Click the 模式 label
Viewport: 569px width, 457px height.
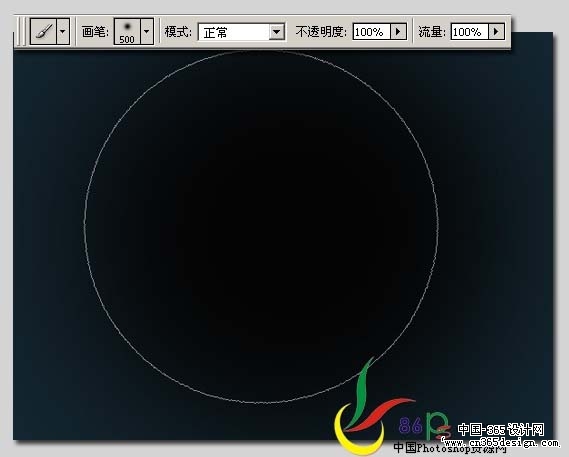[x=178, y=32]
